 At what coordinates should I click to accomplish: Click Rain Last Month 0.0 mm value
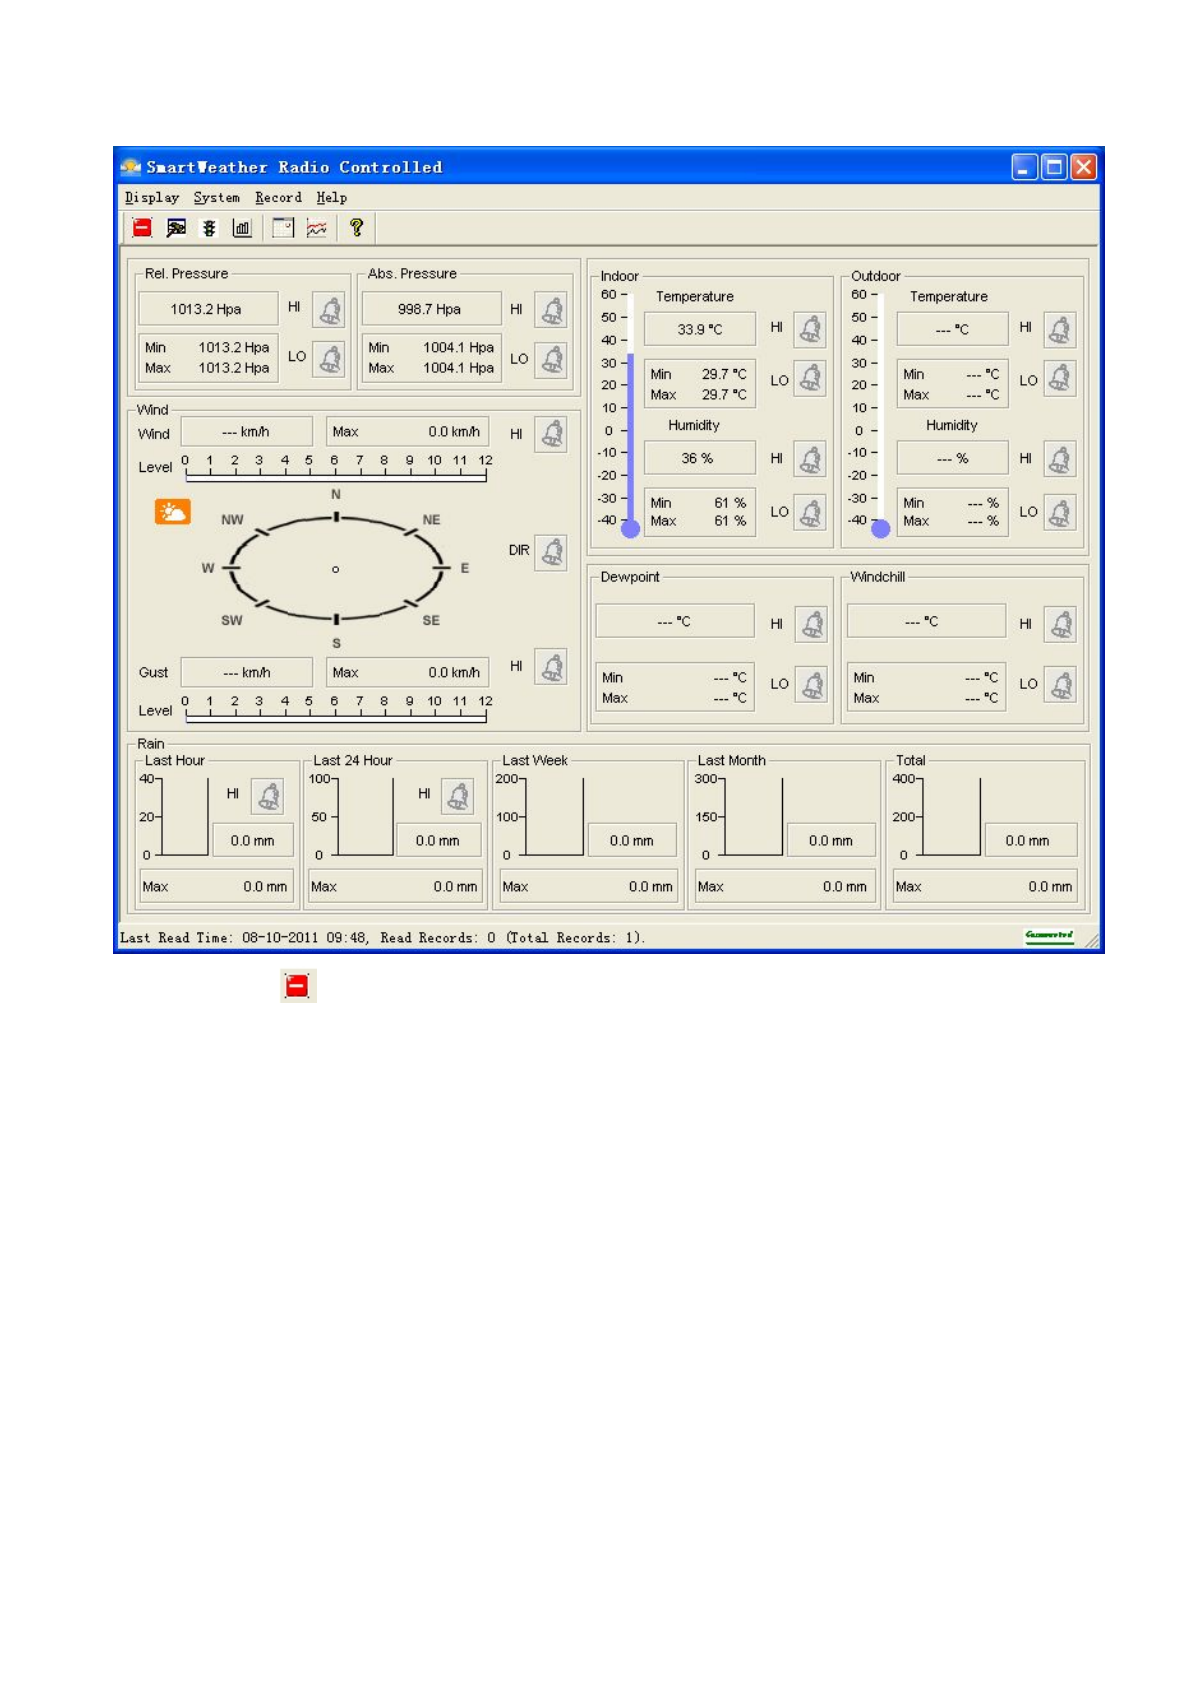pyautogui.click(x=831, y=841)
